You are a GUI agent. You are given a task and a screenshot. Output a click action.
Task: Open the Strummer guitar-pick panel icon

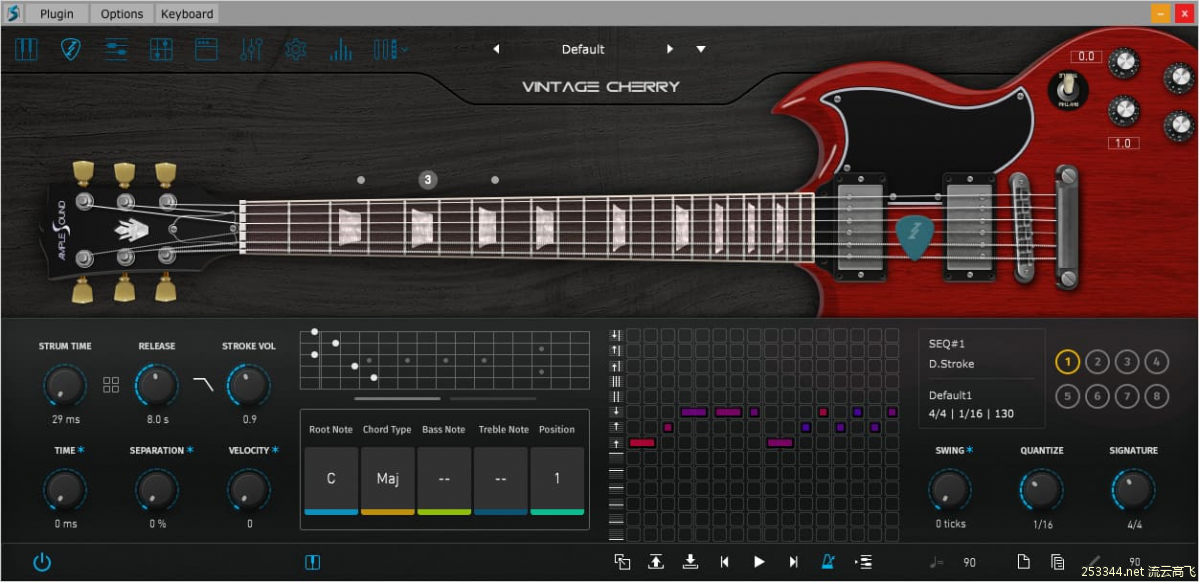71,50
